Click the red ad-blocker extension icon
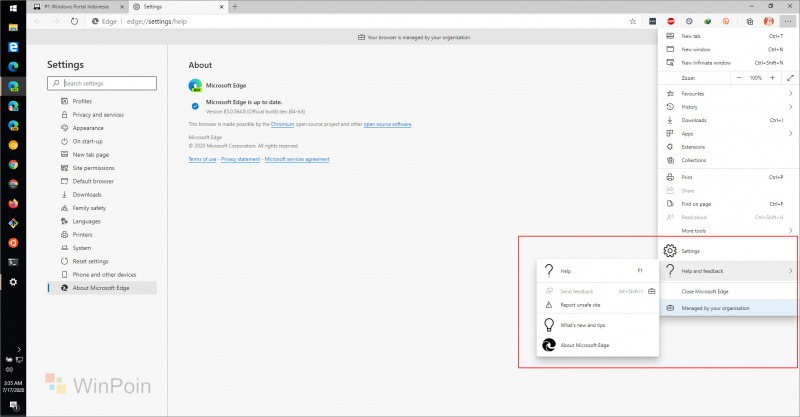The width and height of the screenshot is (800, 417). (670, 21)
